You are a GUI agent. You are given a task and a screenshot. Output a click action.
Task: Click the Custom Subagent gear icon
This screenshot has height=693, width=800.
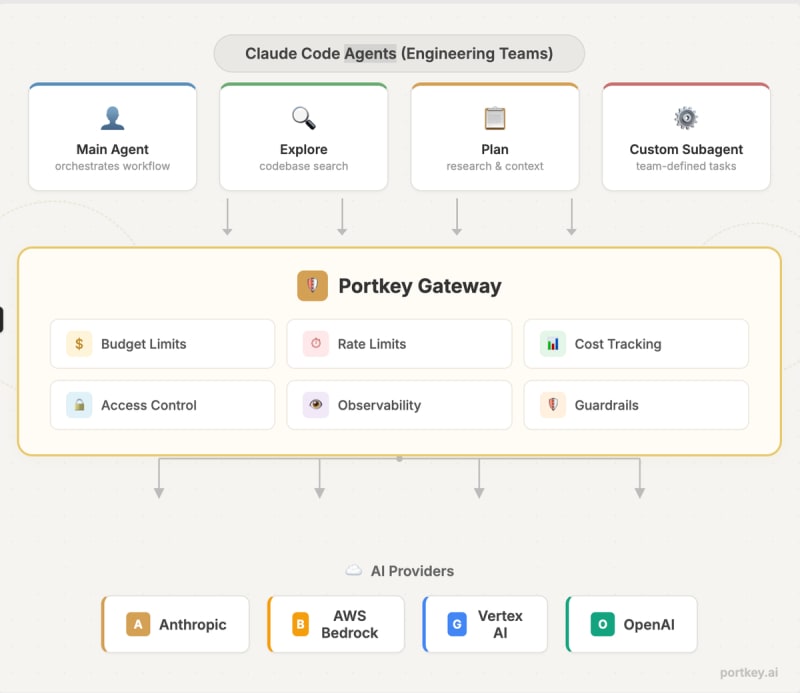tap(686, 118)
